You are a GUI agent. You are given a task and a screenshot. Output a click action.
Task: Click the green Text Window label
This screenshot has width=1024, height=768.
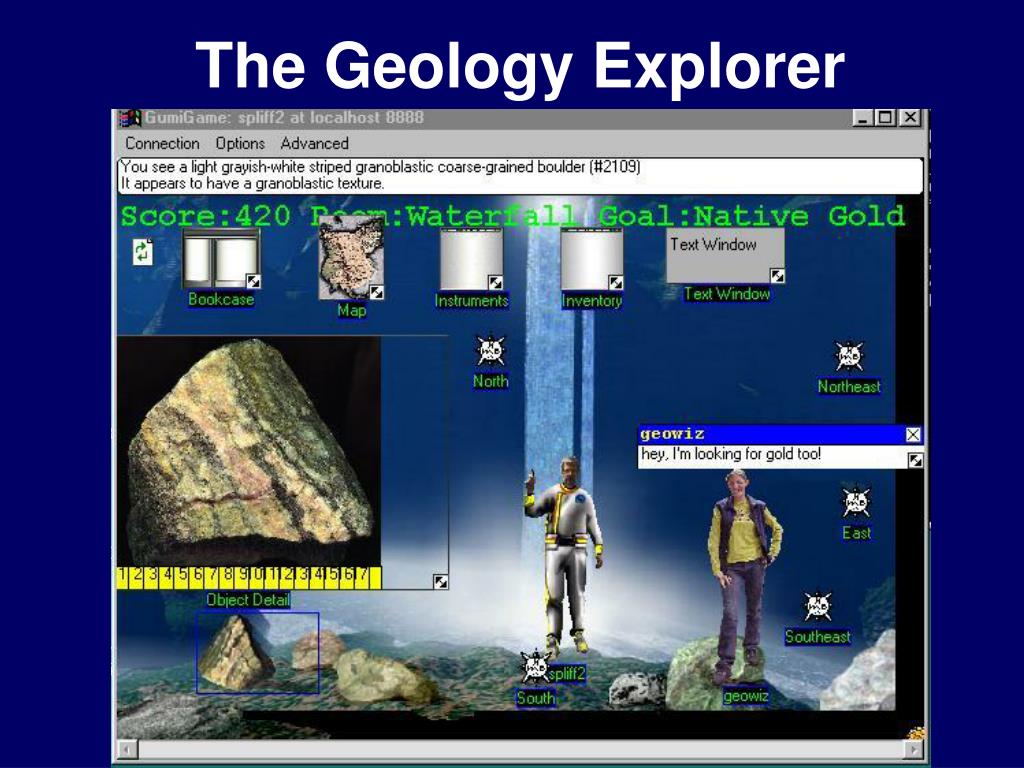click(727, 294)
